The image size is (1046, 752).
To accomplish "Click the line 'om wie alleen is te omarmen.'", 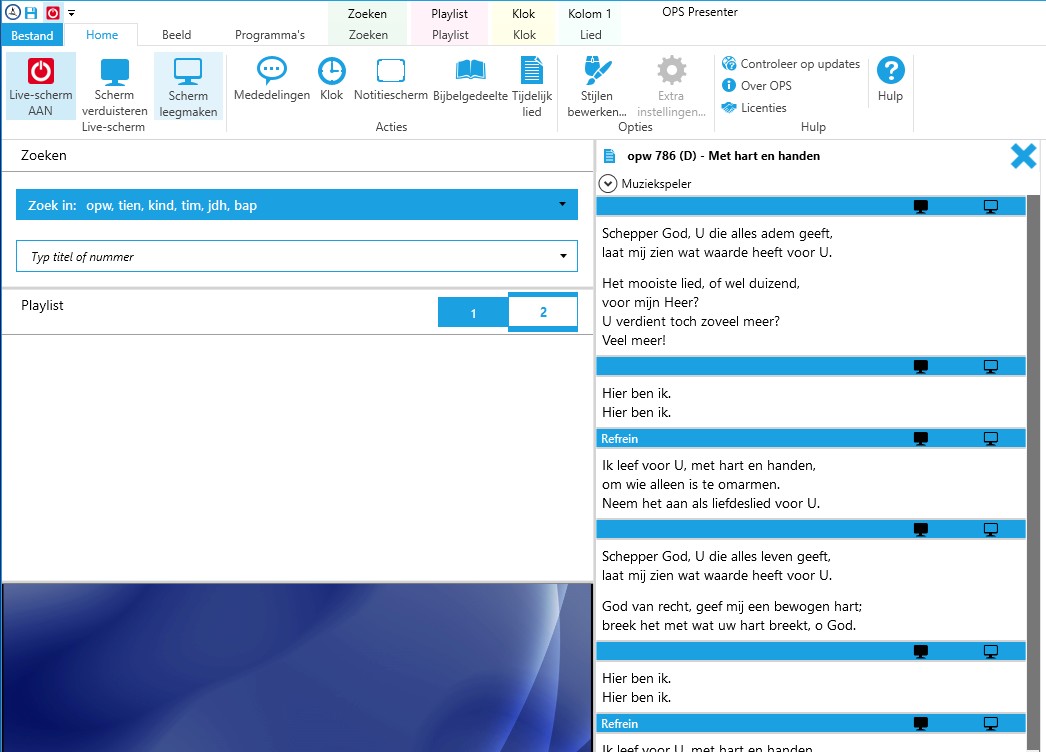I will pyautogui.click(x=690, y=484).
